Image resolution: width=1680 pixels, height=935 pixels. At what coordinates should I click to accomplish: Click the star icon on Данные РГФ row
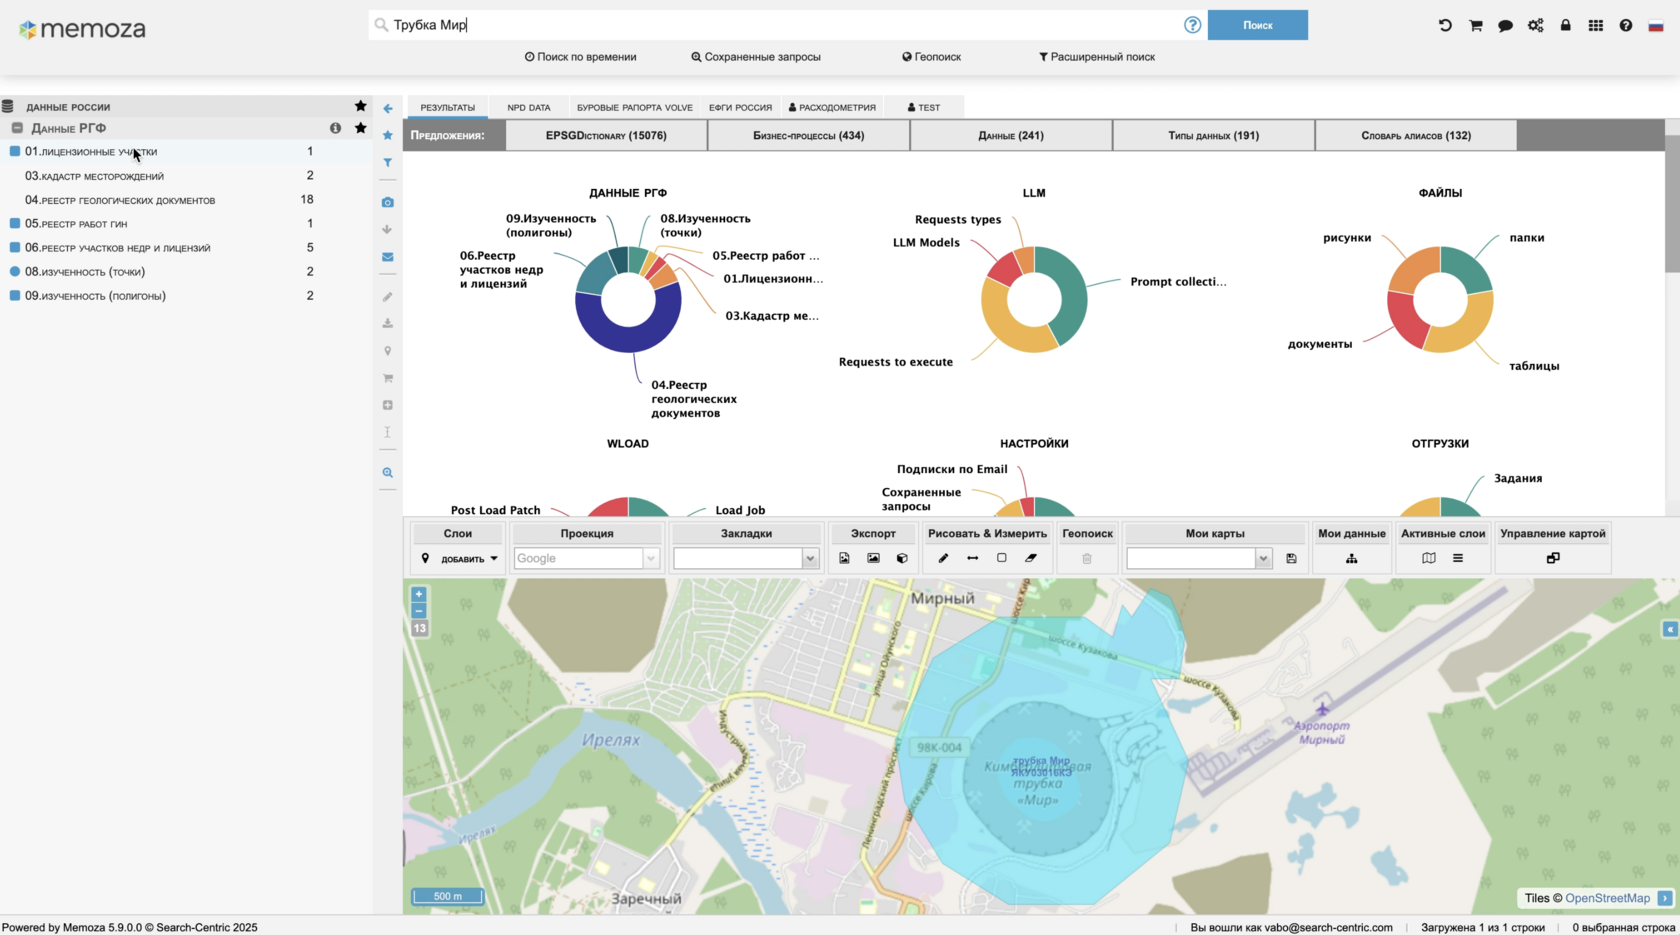point(361,128)
